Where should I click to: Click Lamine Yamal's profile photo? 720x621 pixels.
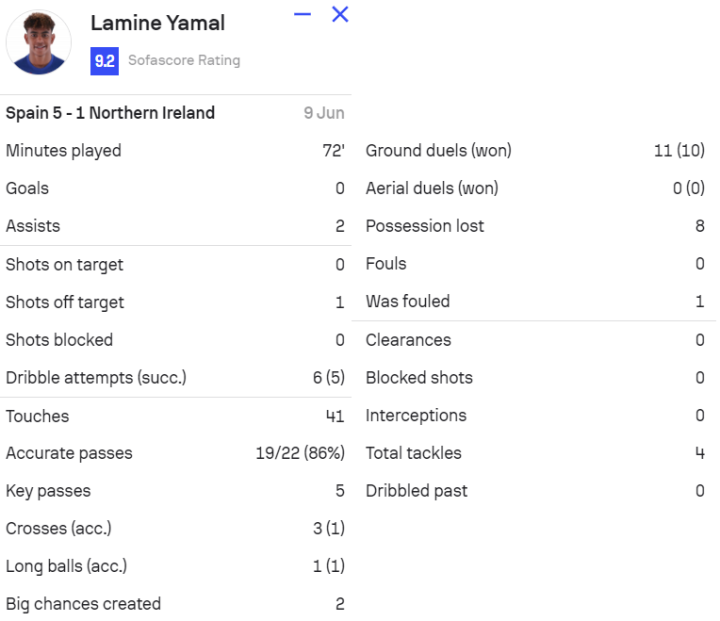pos(39,42)
